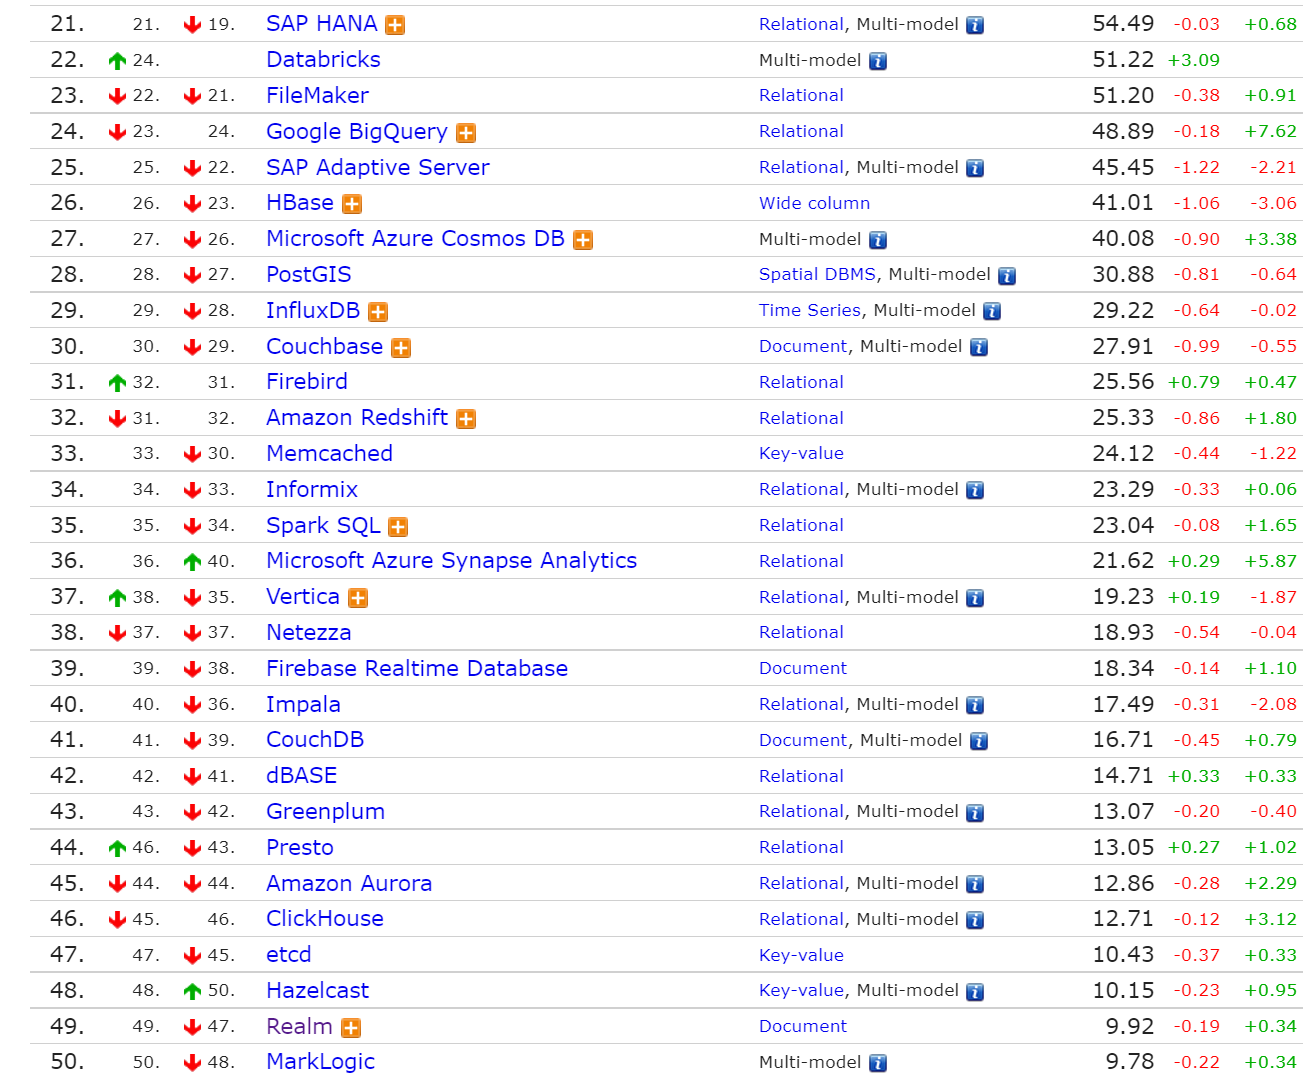1314x1077 pixels.
Task: Open the PostGIS link
Action: (309, 275)
